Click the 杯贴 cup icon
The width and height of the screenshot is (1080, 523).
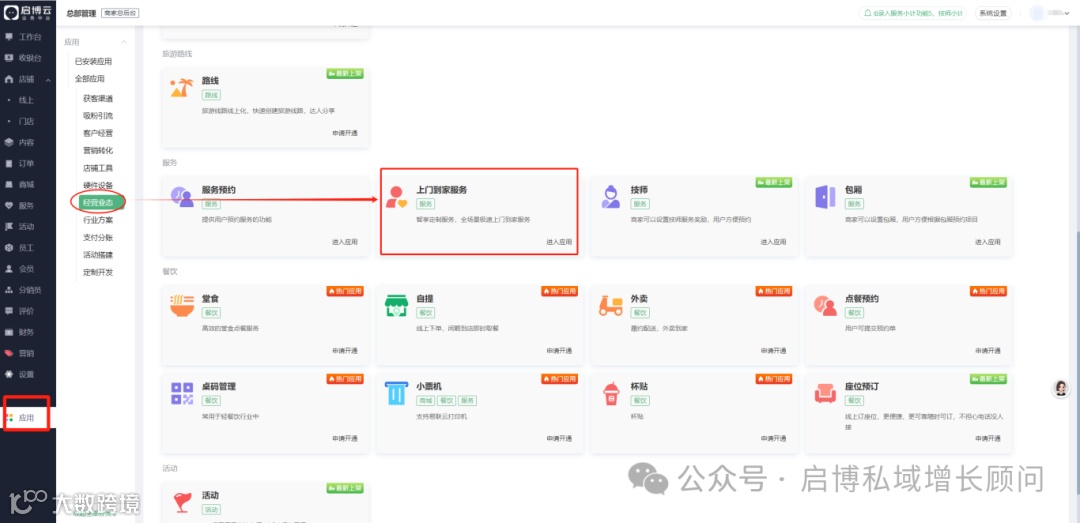tap(610, 393)
